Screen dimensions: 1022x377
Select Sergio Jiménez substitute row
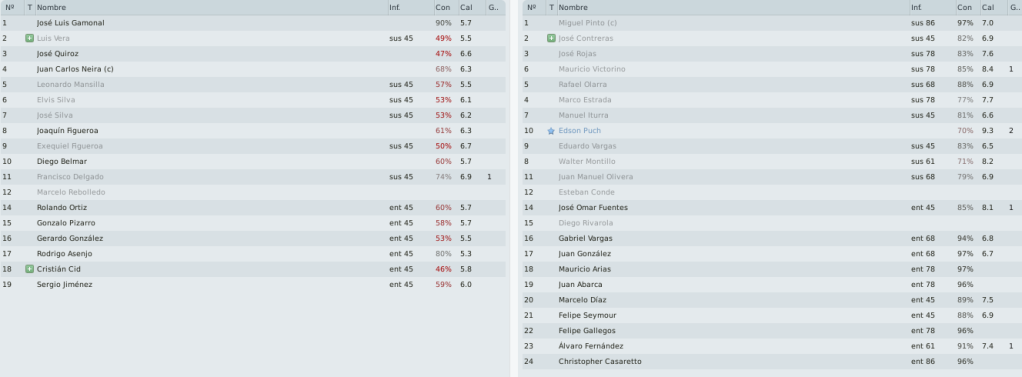pos(253,284)
